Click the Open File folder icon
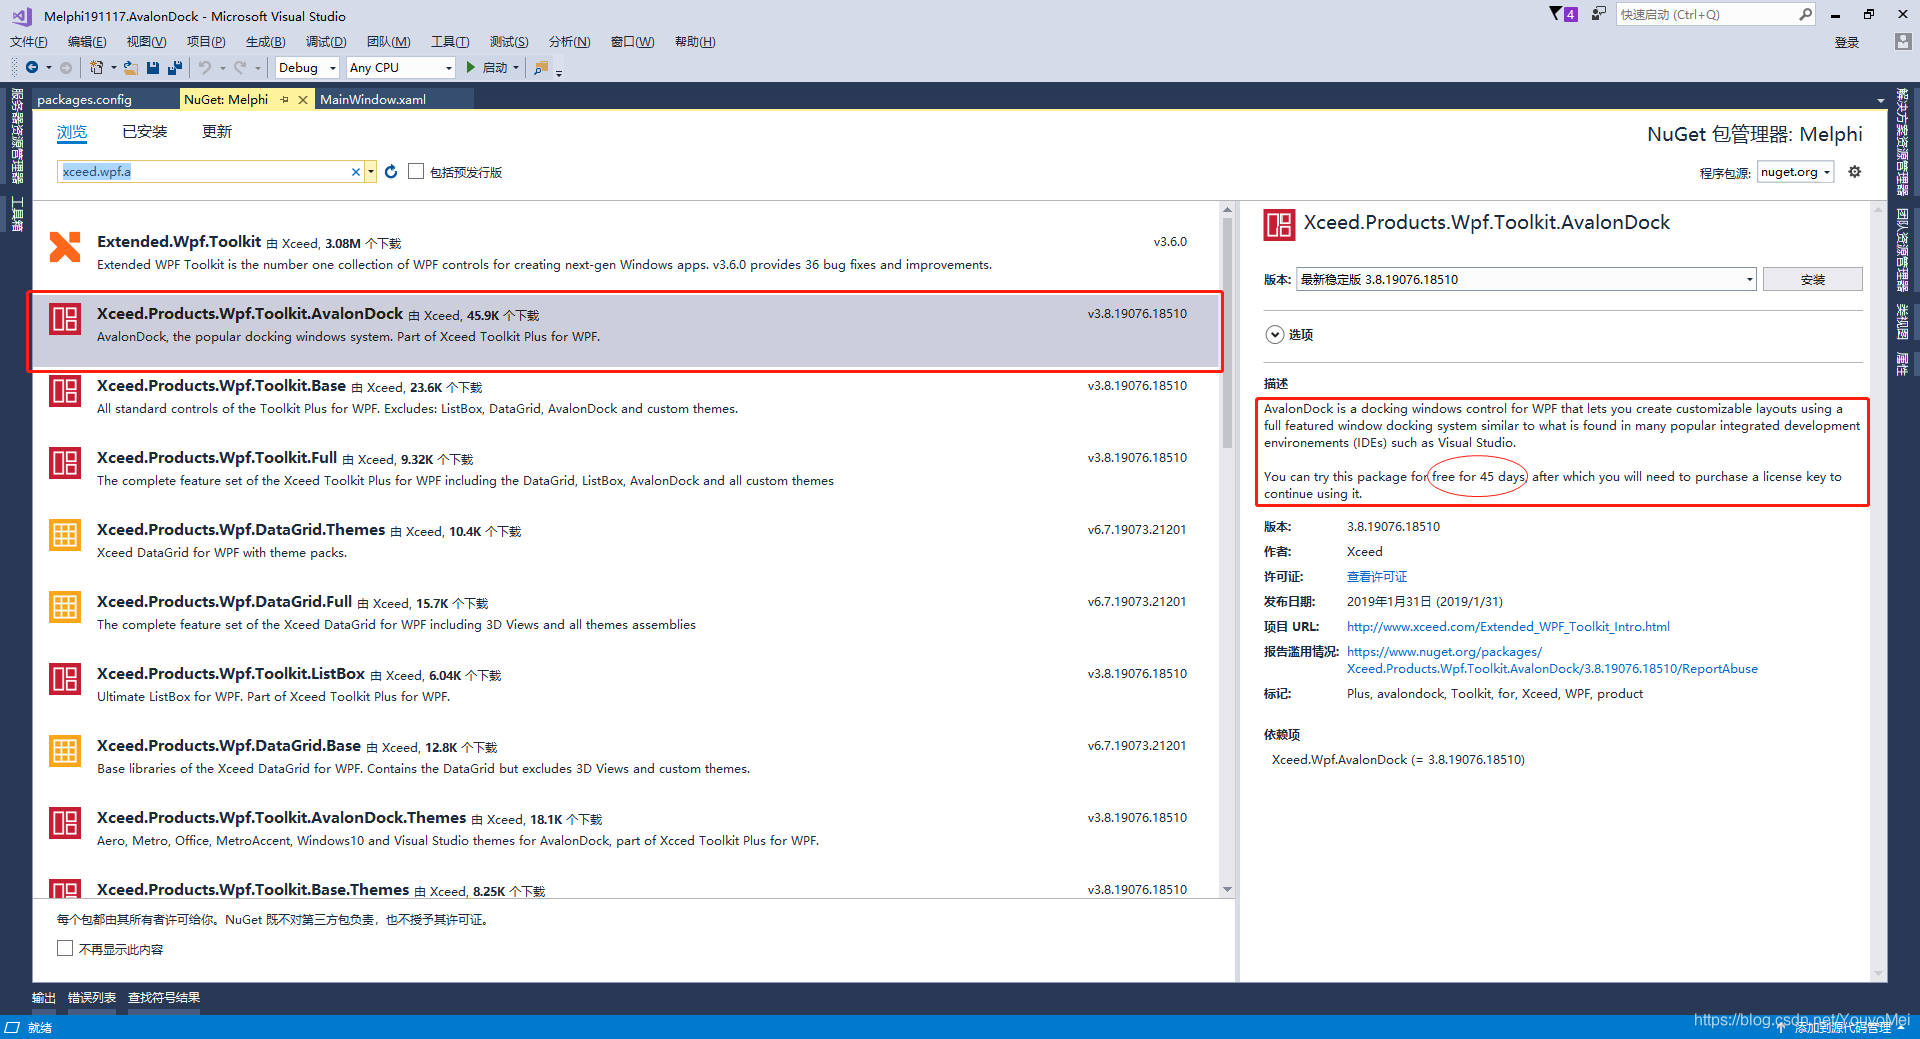Viewport: 1920px width, 1039px height. coord(131,67)
